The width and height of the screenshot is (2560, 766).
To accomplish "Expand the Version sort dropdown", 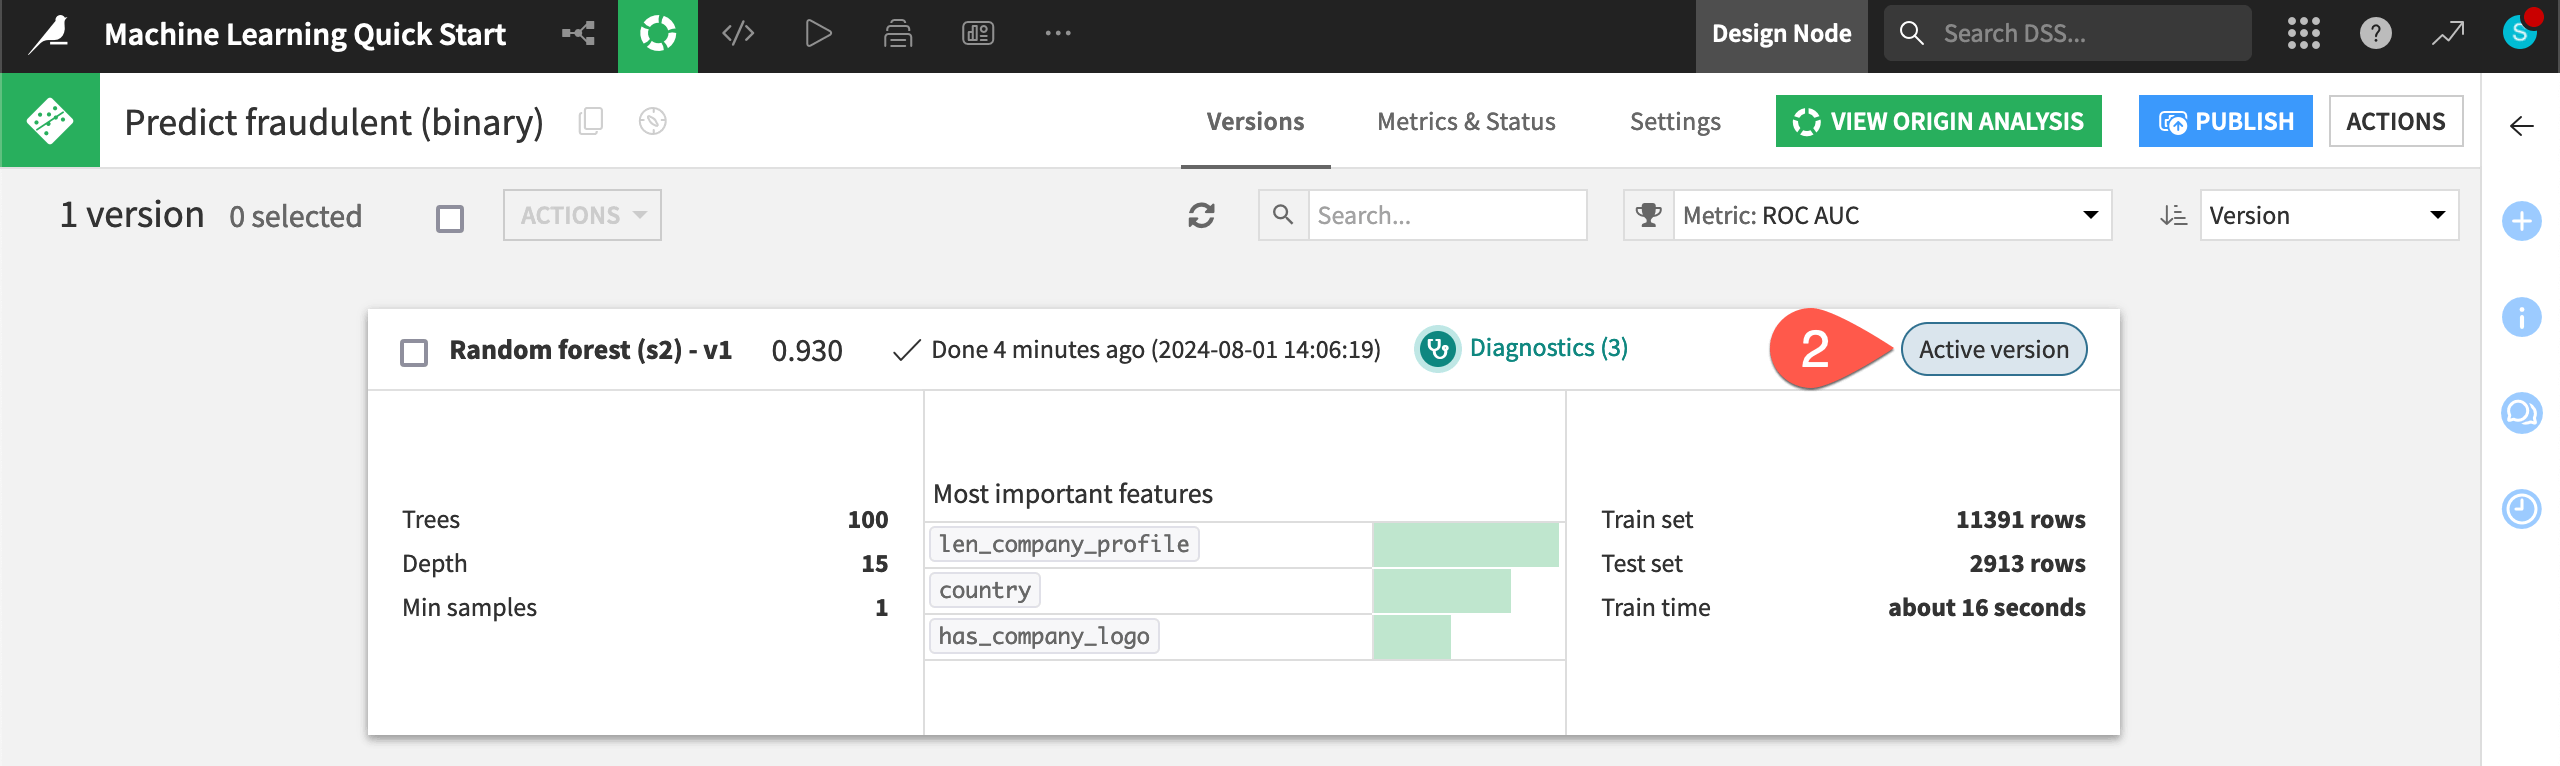I will 2328,215.
